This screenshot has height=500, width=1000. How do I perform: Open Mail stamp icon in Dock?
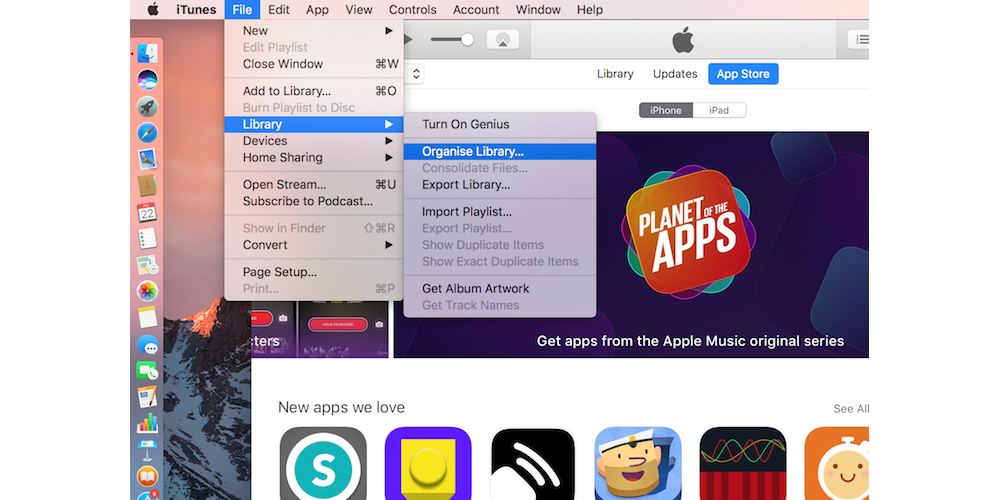147,159
